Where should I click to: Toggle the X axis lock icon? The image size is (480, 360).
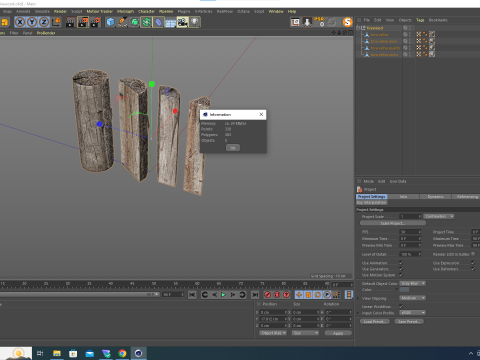point(20,22)
